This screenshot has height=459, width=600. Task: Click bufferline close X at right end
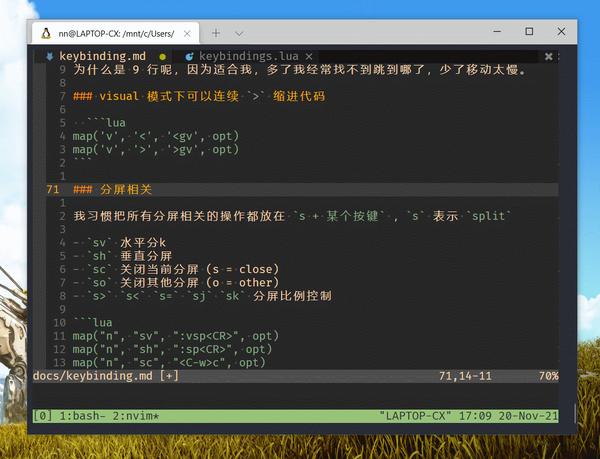[x=548, y=57]
